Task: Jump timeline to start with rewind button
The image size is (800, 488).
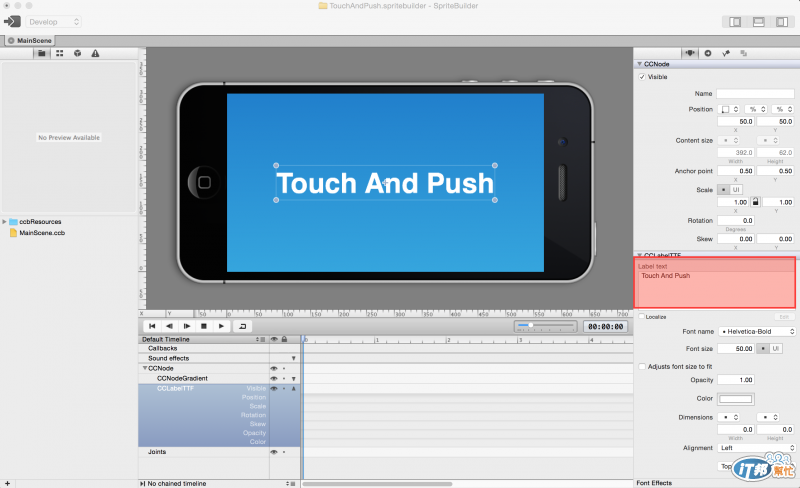Action: [x=152, y=326]
